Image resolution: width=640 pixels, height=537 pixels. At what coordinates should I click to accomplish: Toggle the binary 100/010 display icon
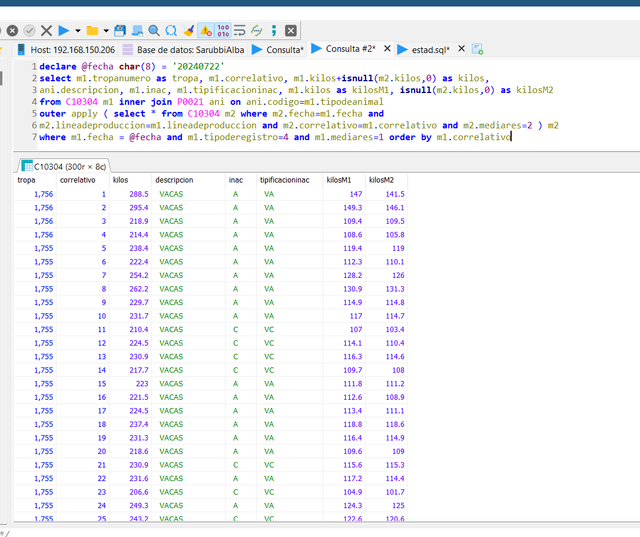[x=223, y=31]
